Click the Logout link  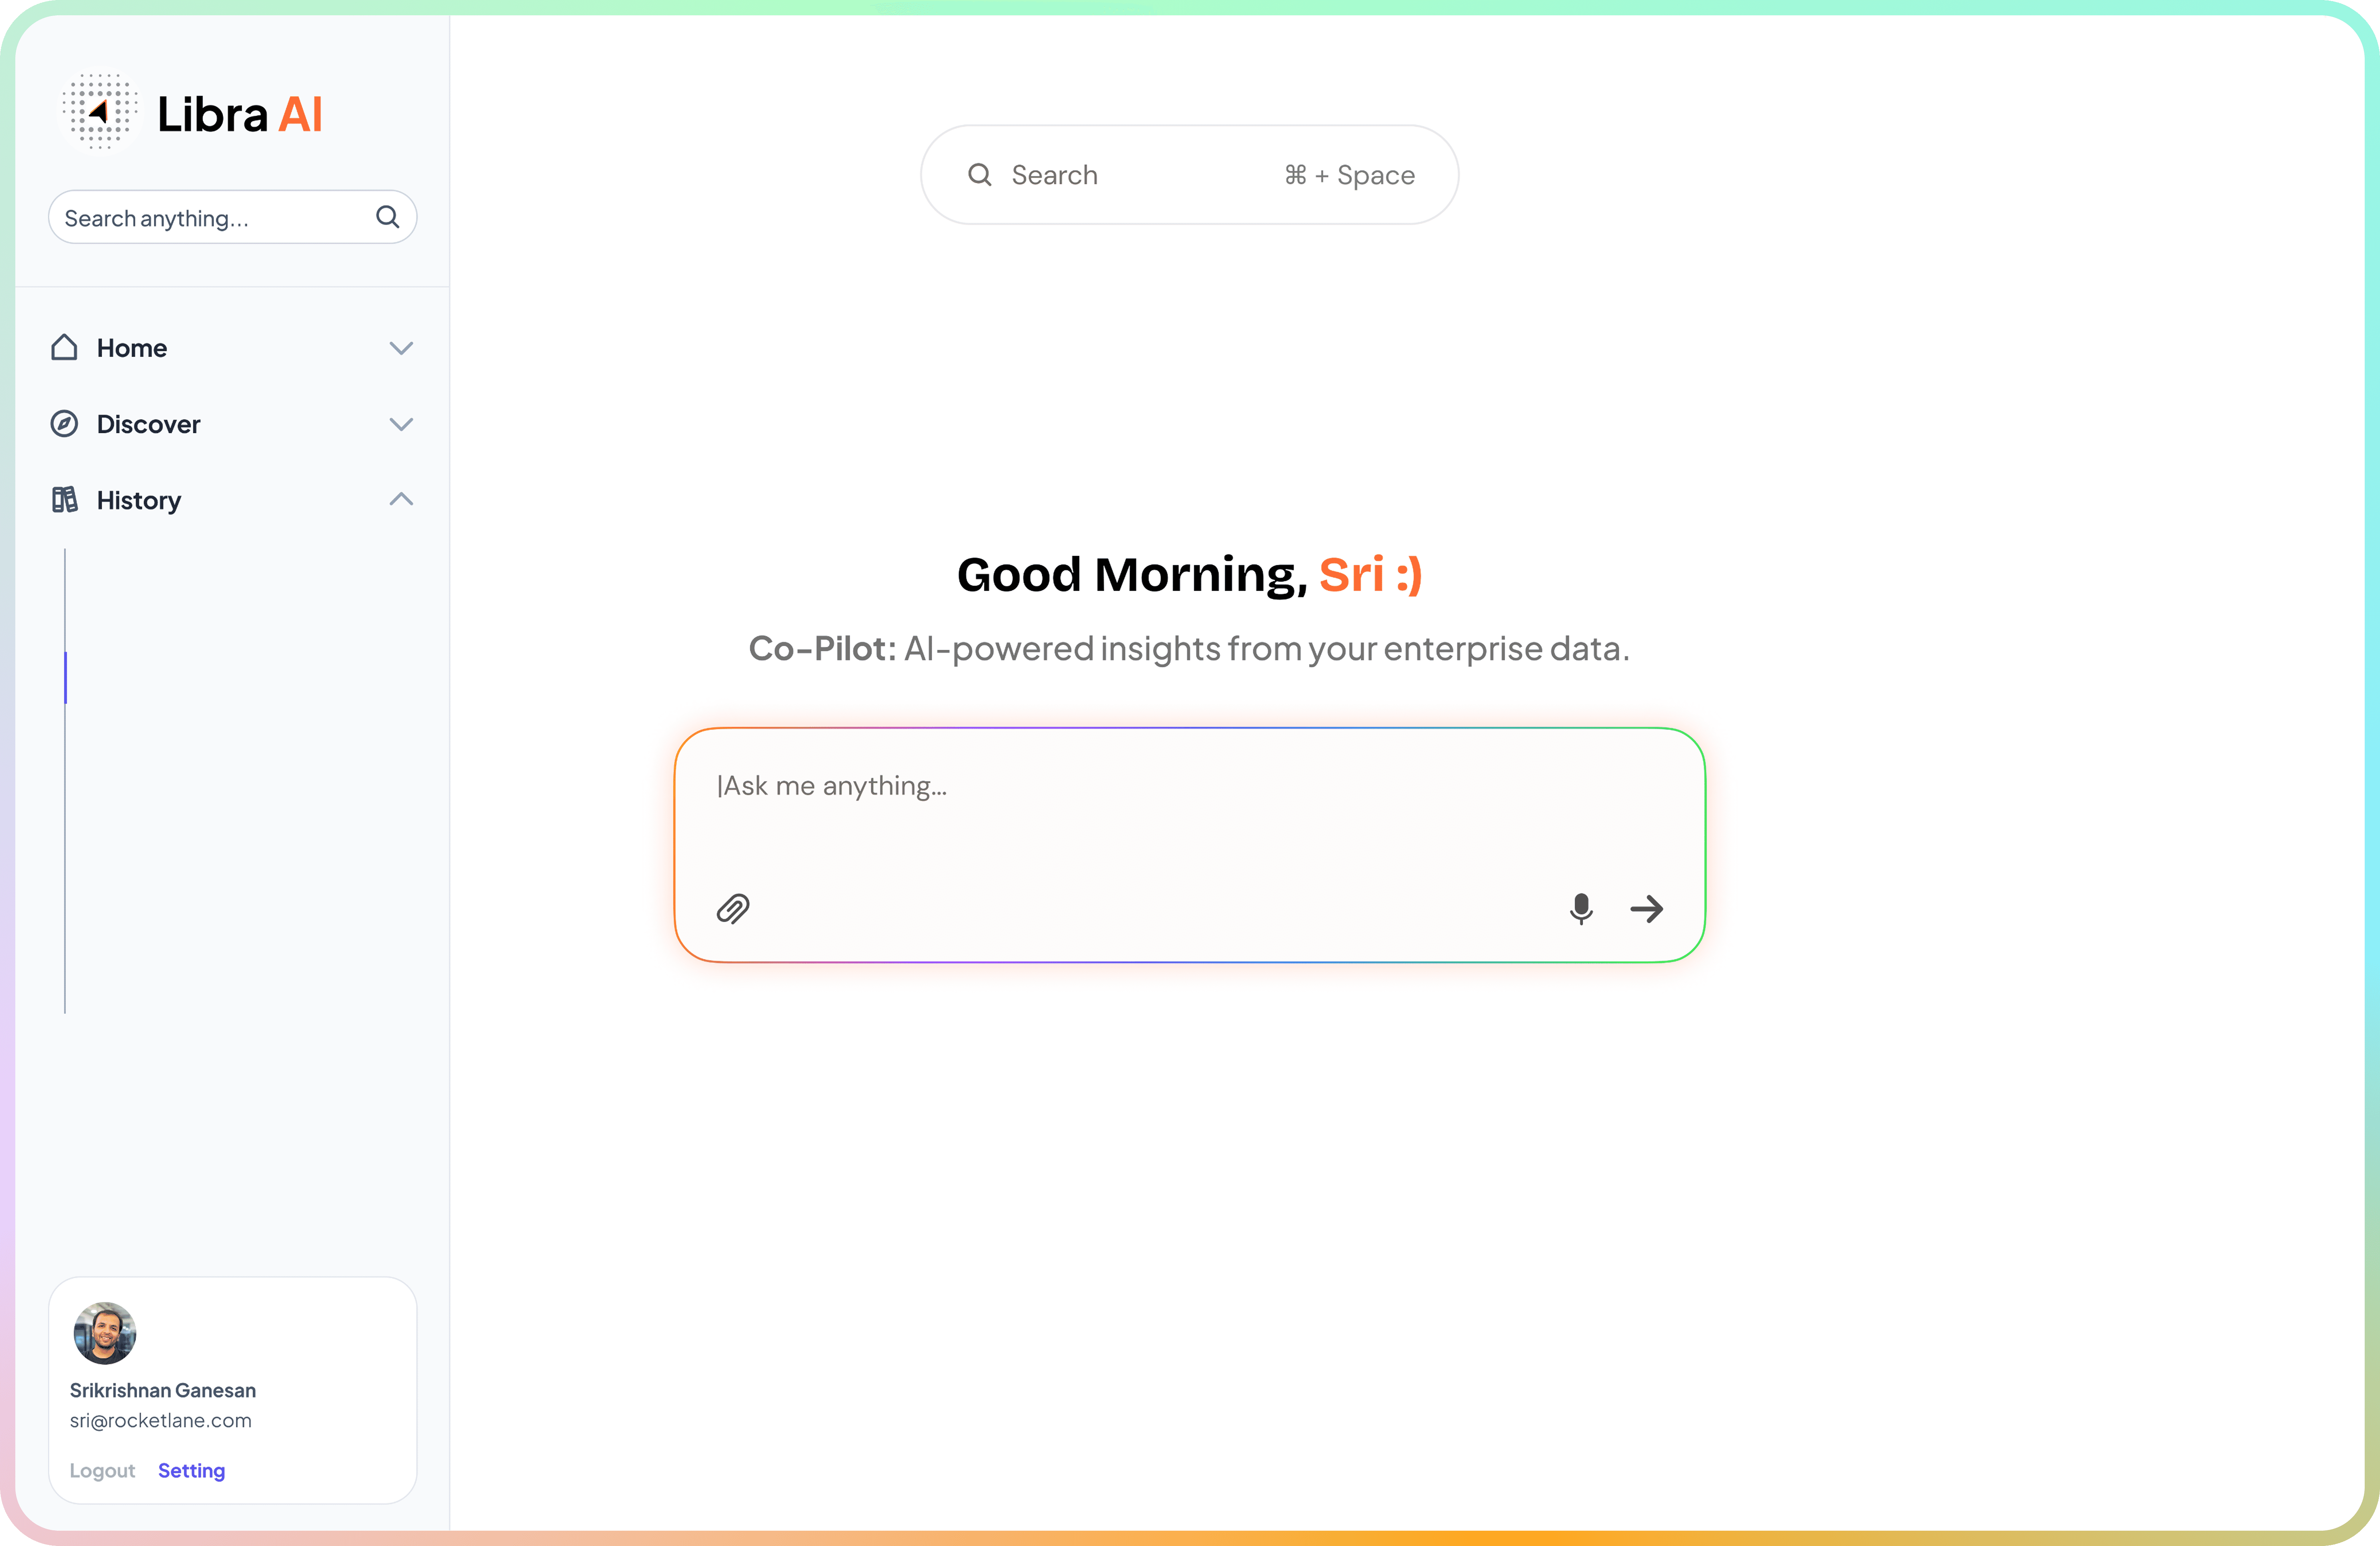[102, 1470]
